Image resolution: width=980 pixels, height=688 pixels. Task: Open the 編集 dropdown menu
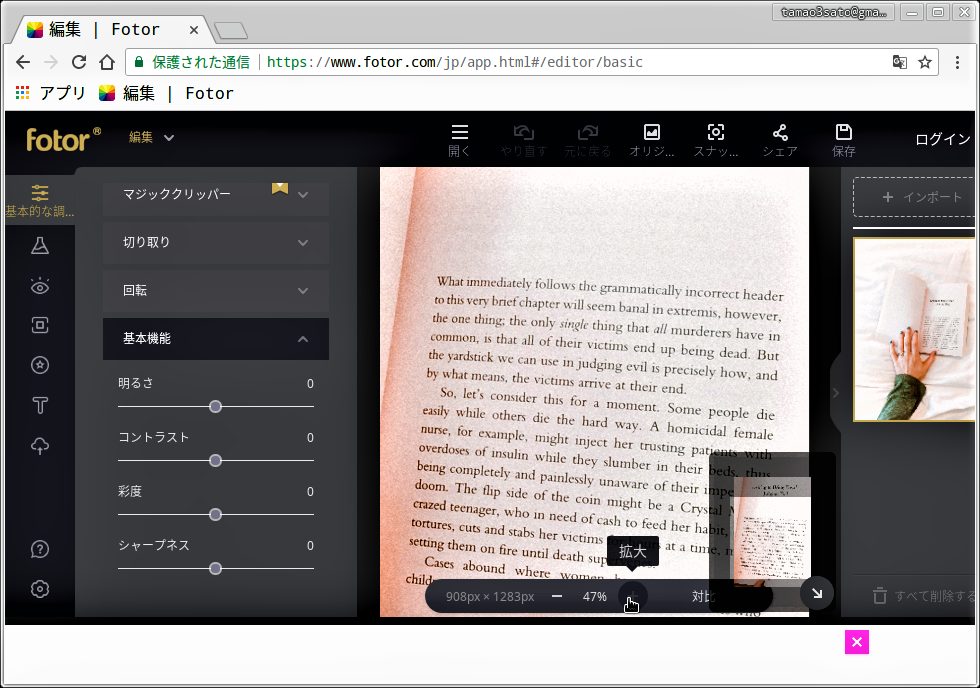coord(151,137)
